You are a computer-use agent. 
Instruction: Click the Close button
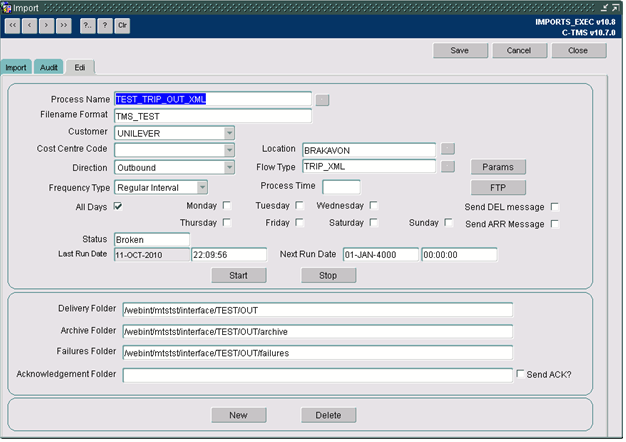[x=578, y=51]
